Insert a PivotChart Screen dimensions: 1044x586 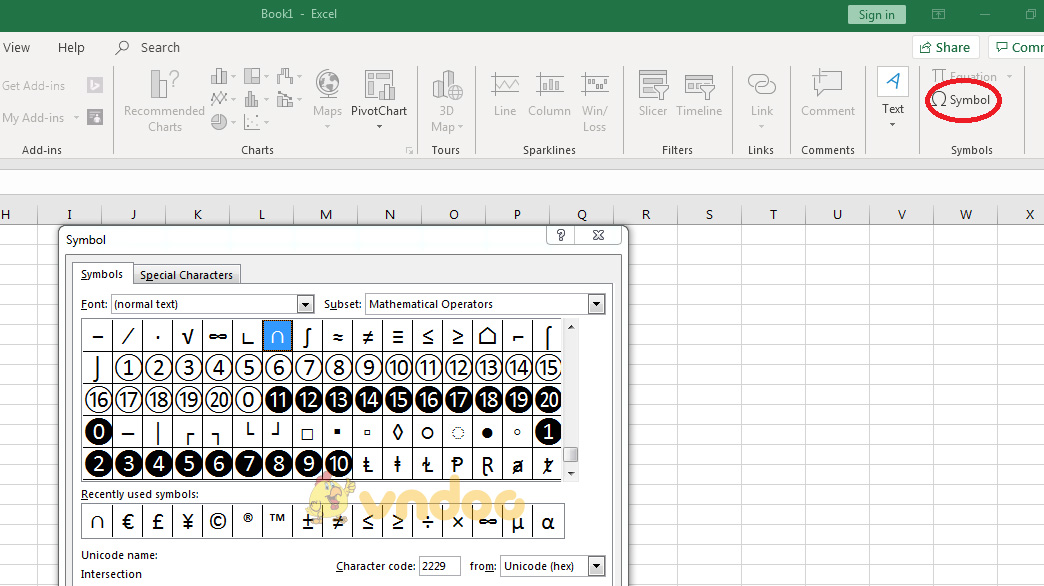click(x=379, y=97)
